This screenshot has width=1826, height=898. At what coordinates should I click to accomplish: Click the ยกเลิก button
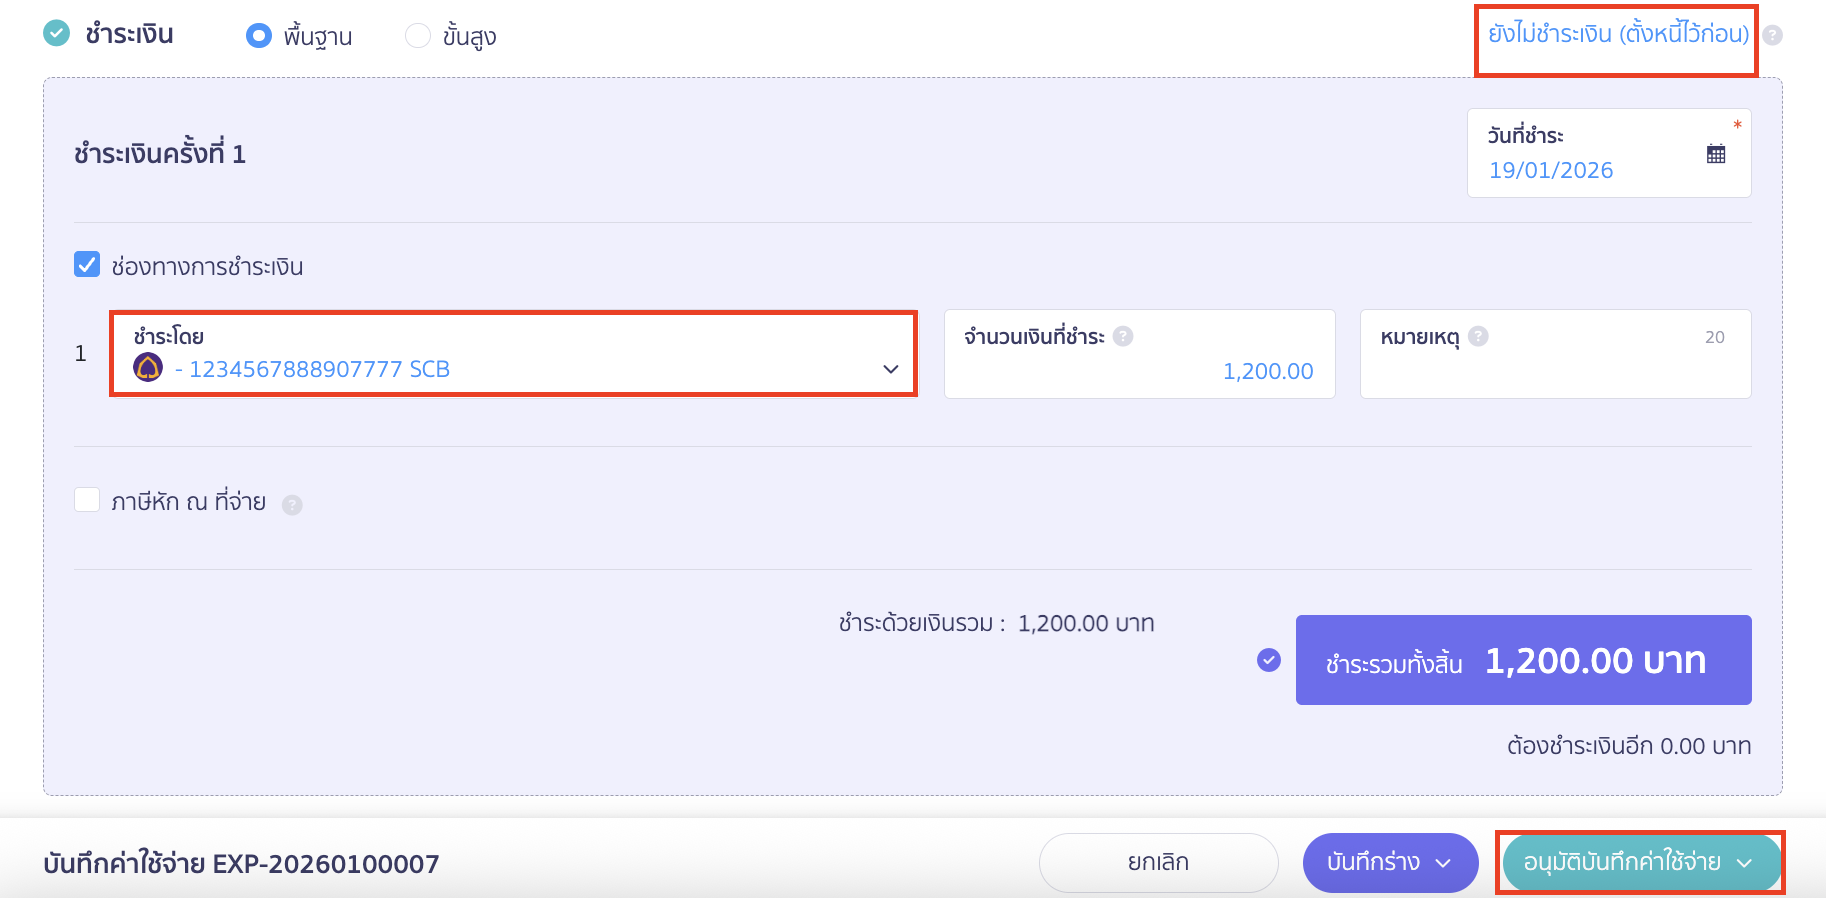coord(1158,862)
